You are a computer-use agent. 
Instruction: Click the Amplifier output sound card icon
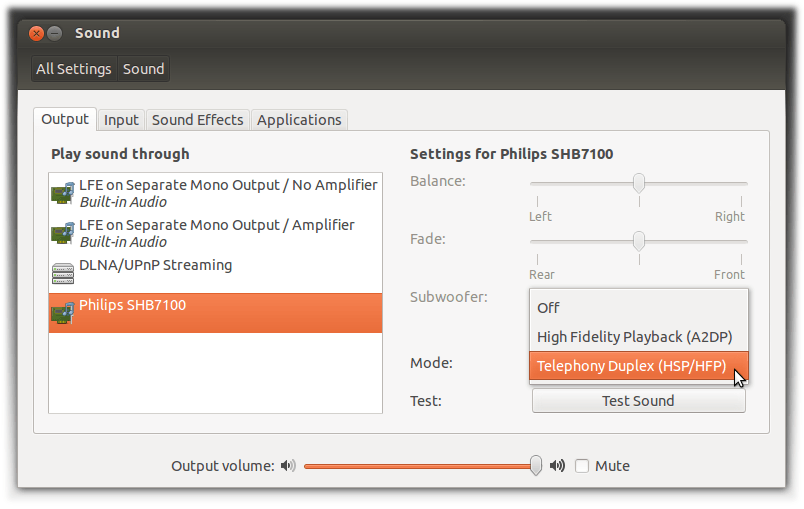tap(63, 233)
